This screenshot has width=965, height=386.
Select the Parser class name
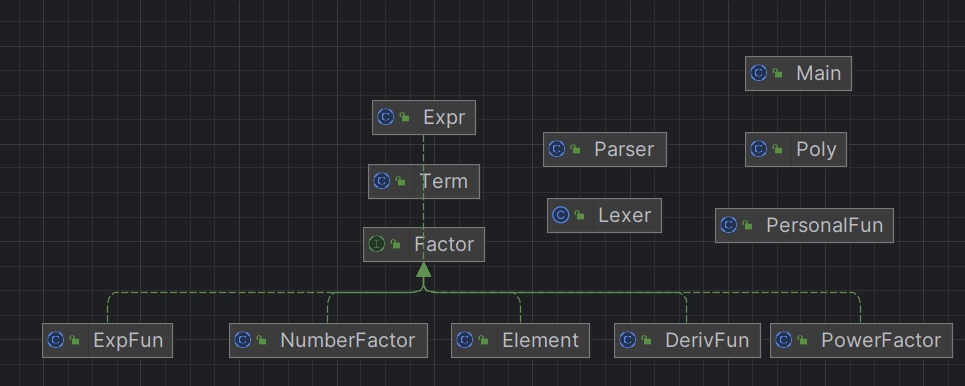pyautogui.click(x=624, y=150)
